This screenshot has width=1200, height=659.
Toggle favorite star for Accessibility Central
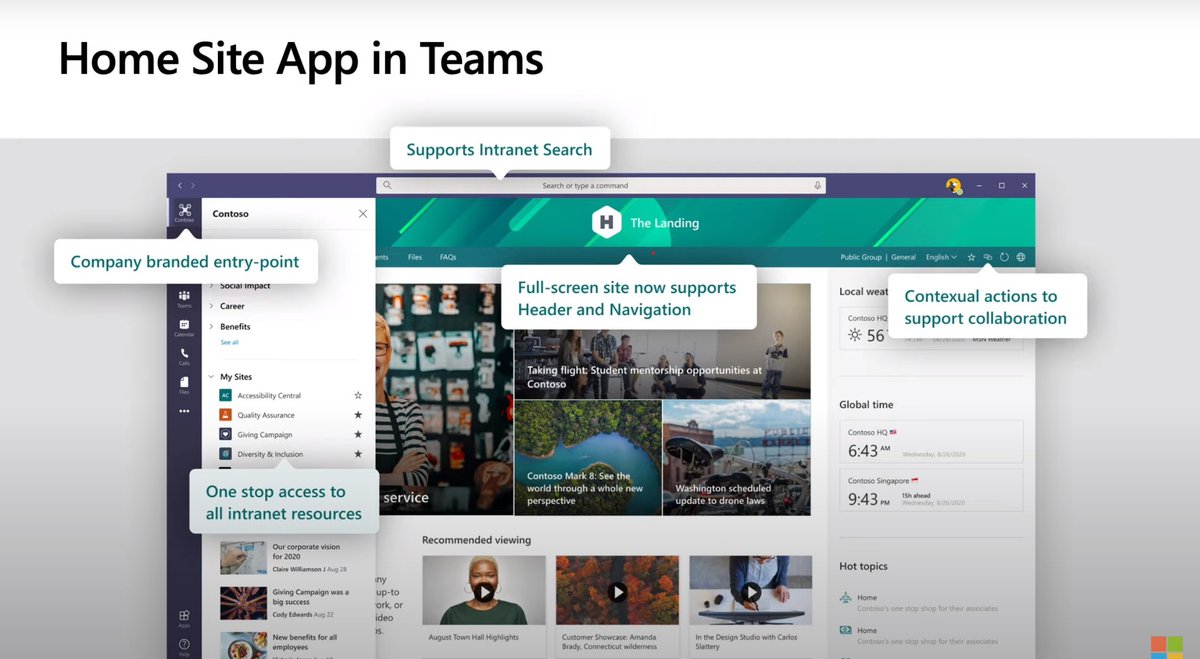358,396
